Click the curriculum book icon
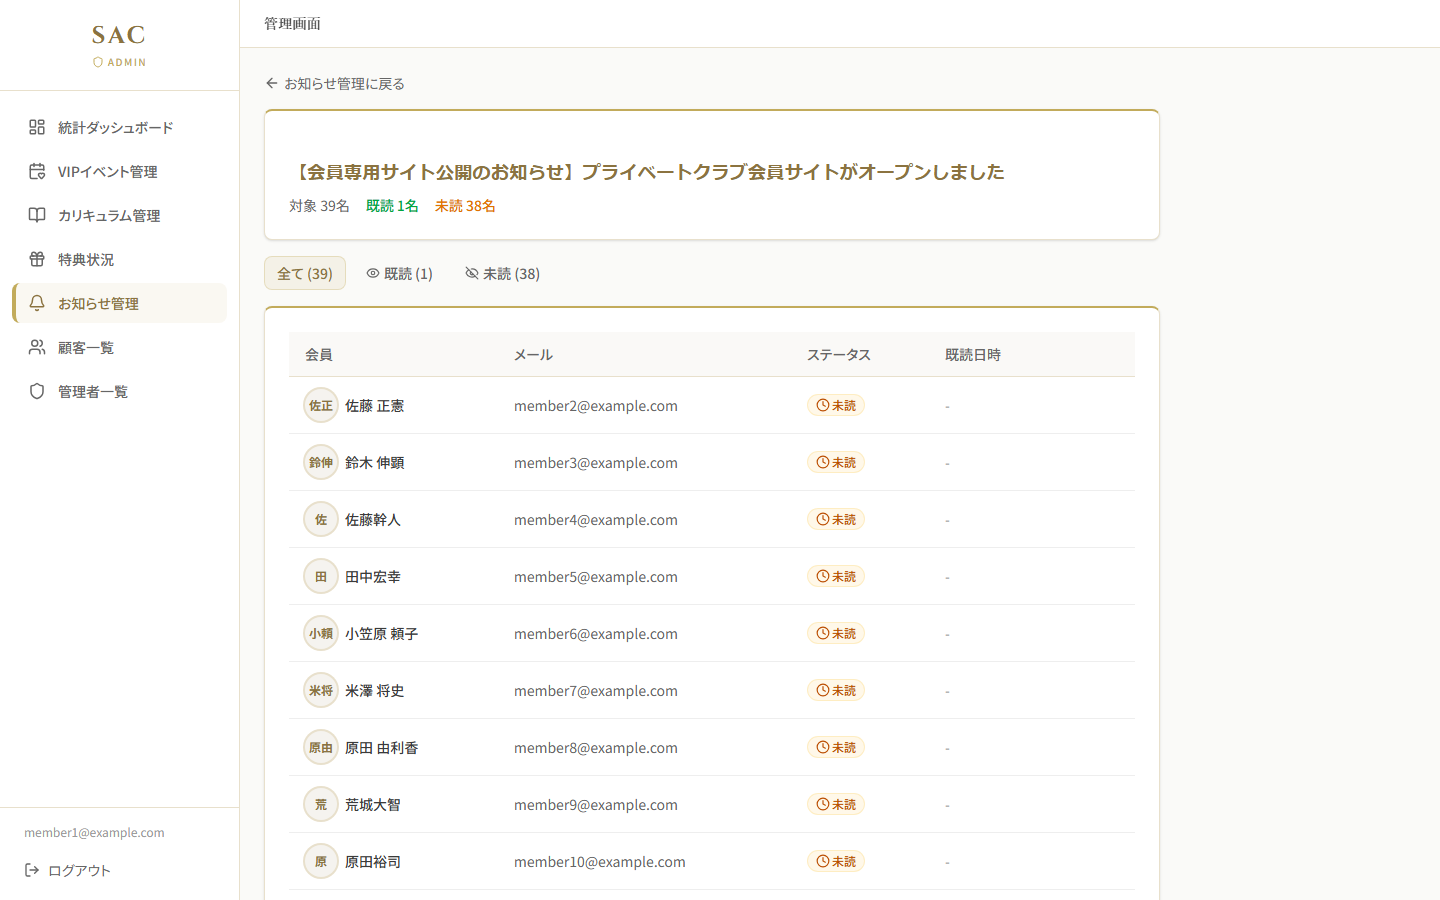The image size is (1440, 900). tap(37, 215)
